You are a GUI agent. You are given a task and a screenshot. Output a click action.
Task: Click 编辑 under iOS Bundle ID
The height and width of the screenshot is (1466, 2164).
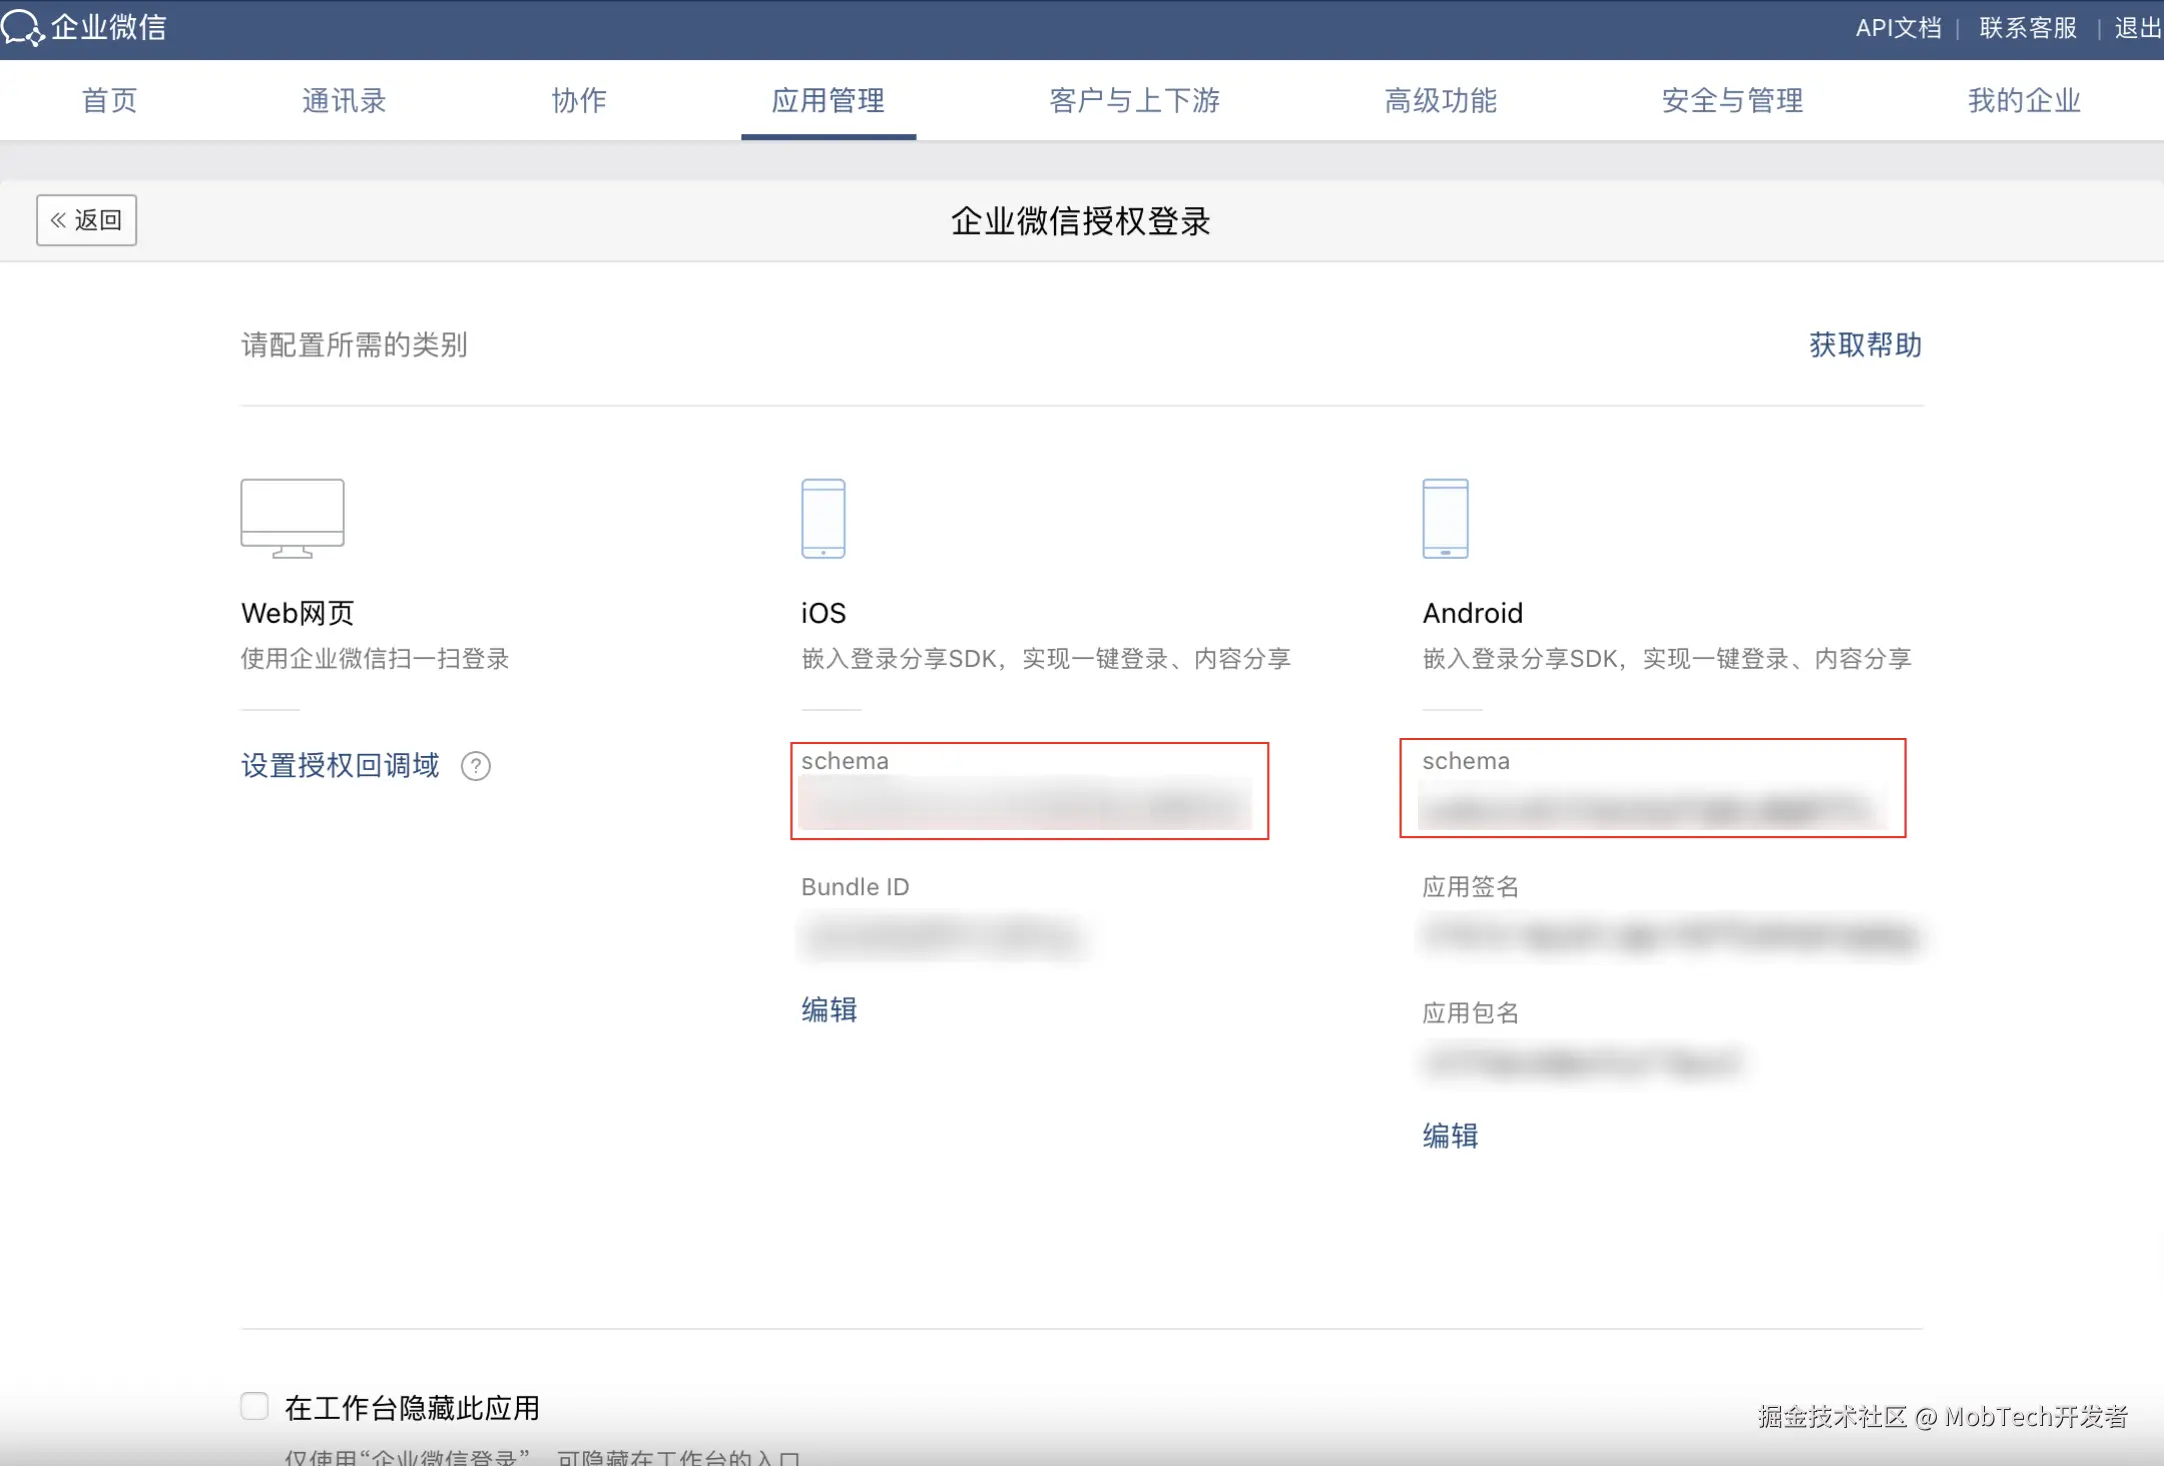point(829,1010)
